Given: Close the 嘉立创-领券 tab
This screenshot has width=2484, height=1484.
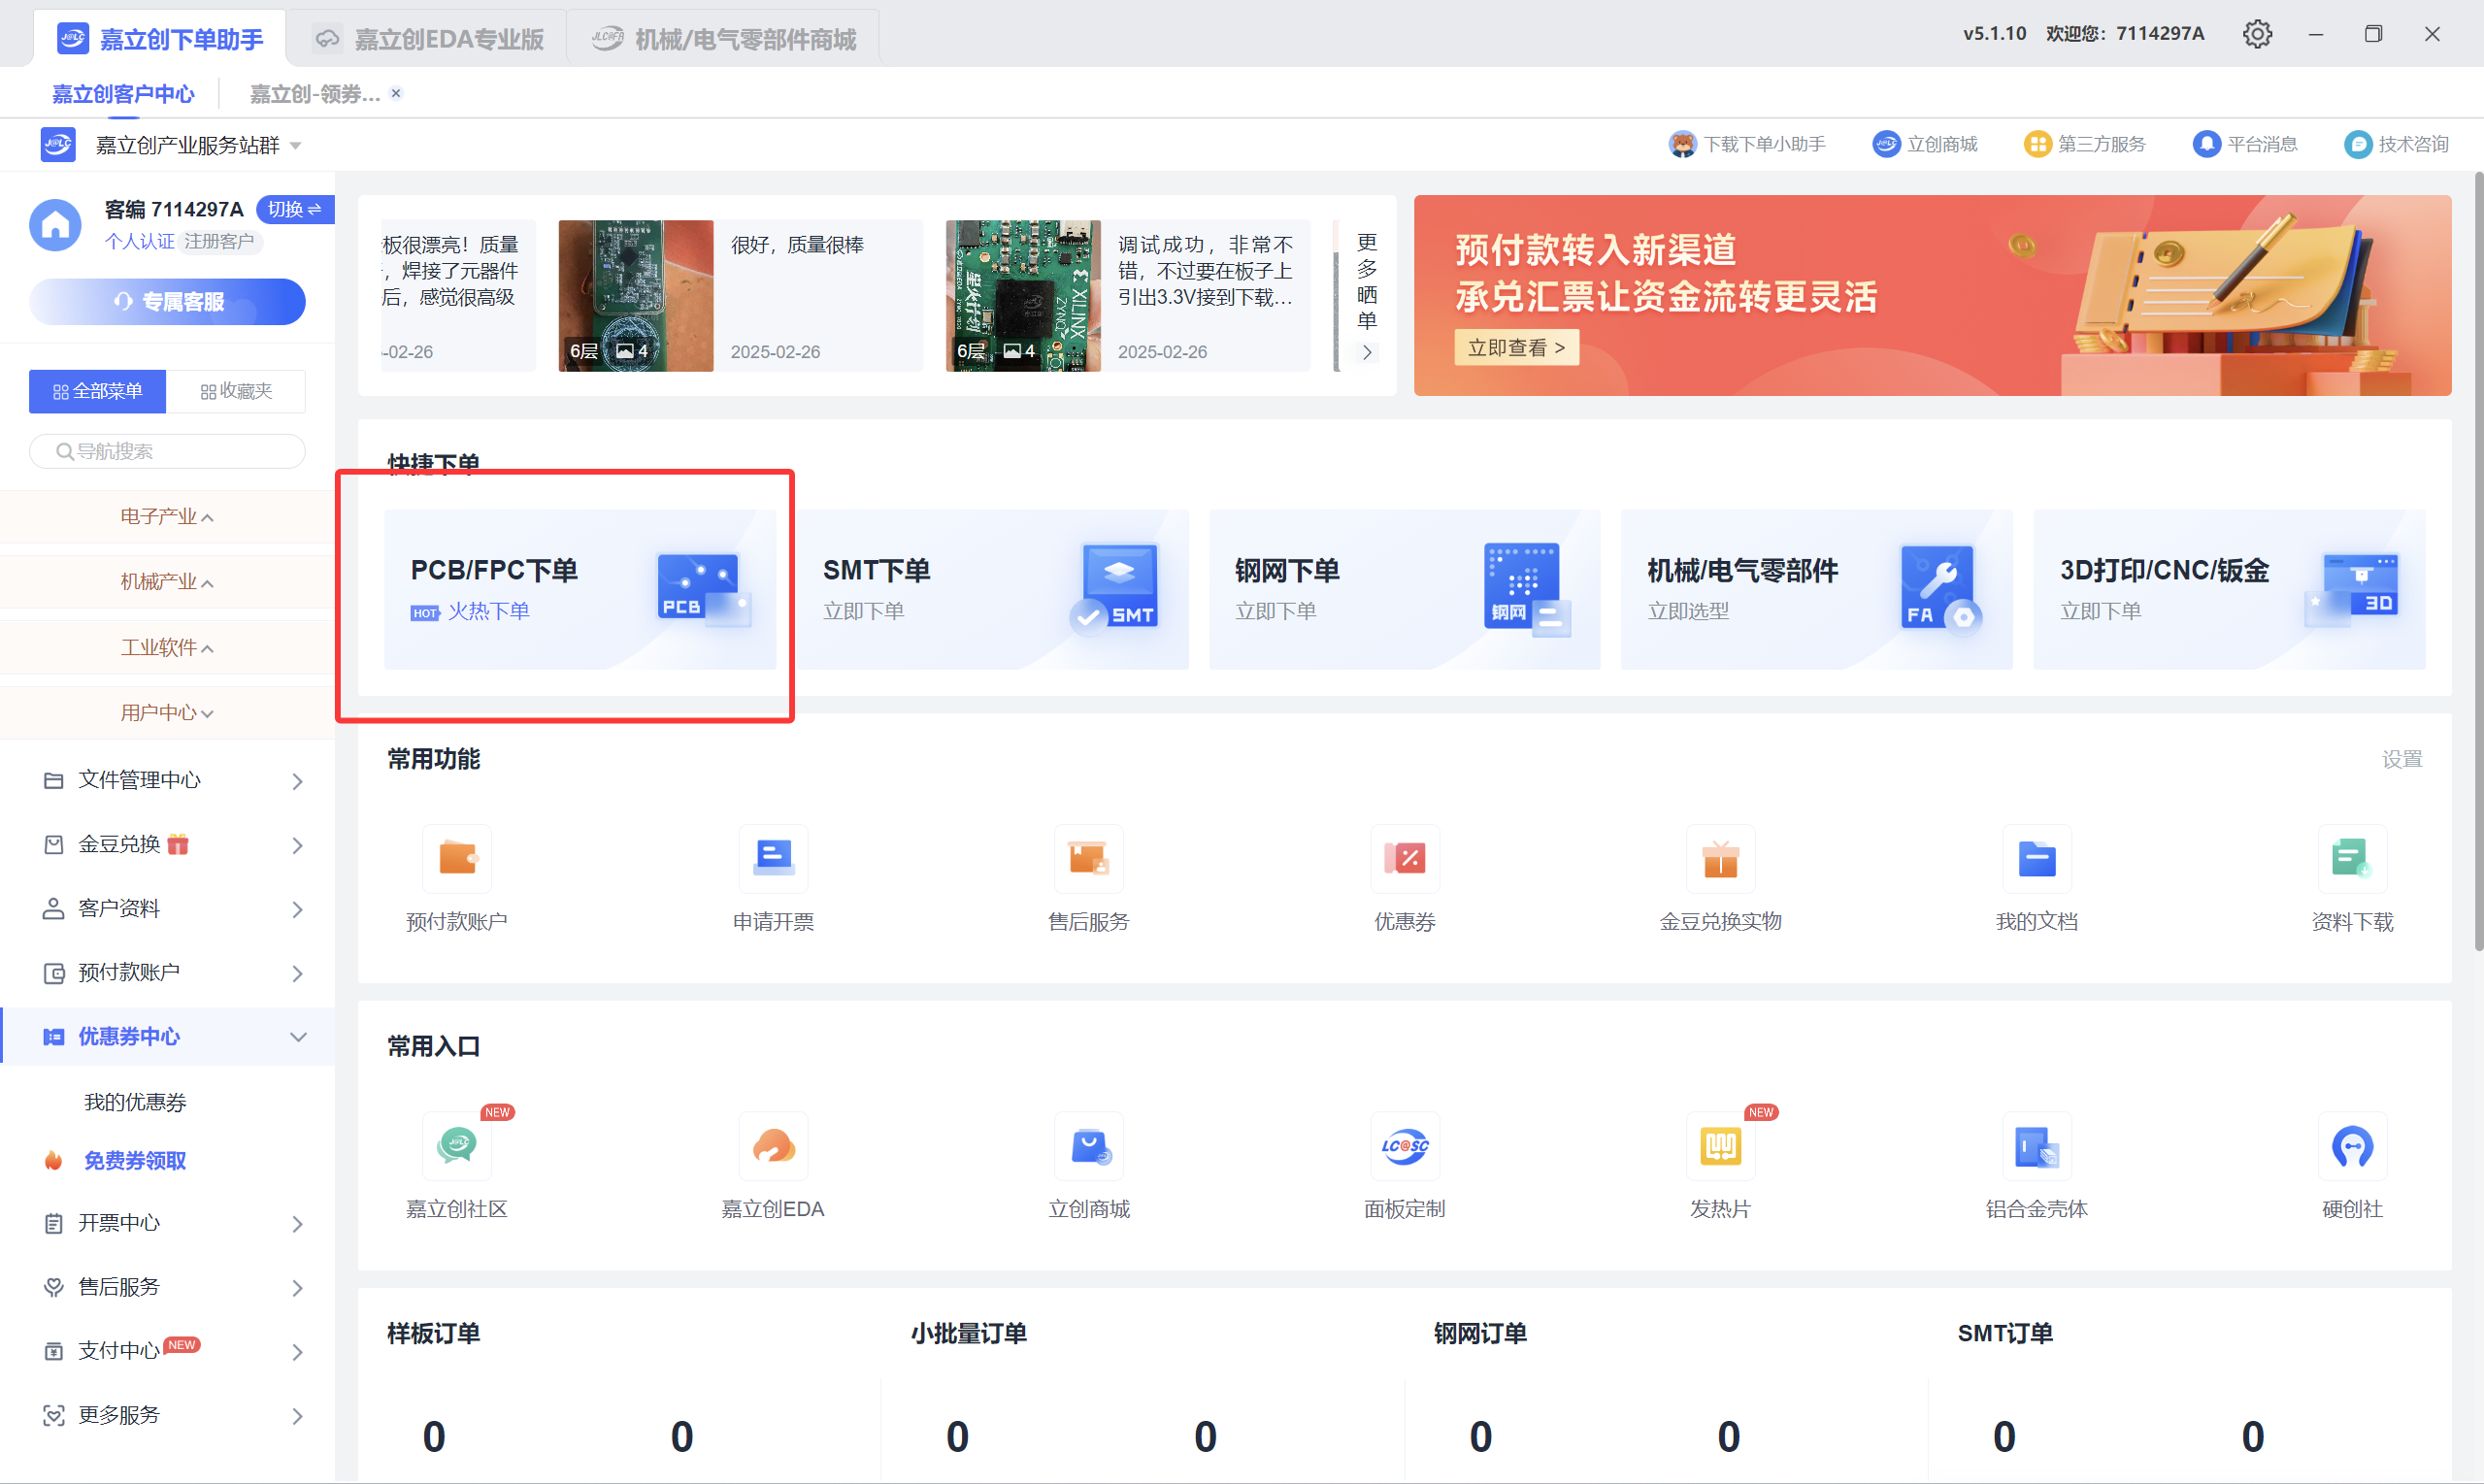Looking at the screenshot, I should [x=396, y=93].
